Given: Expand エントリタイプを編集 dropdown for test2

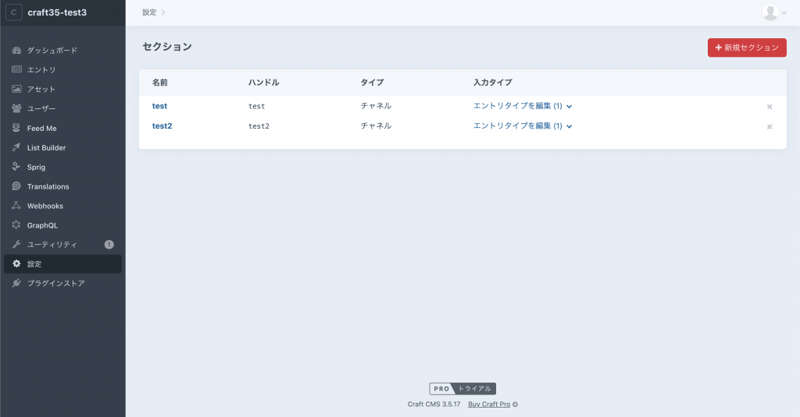Looking at the screenshot, I should (x=522, y=126).
